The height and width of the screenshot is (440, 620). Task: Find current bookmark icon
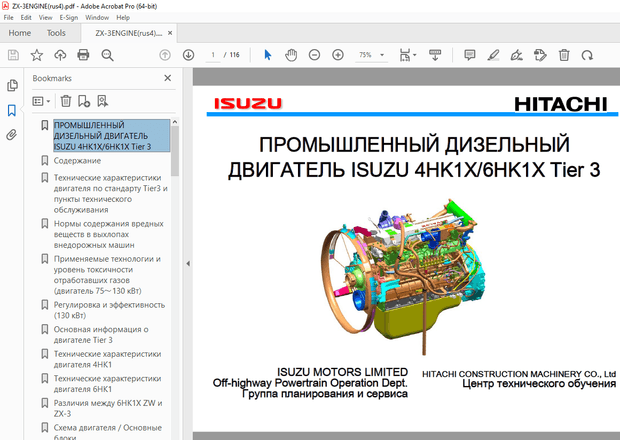click(x=103, y=101)
